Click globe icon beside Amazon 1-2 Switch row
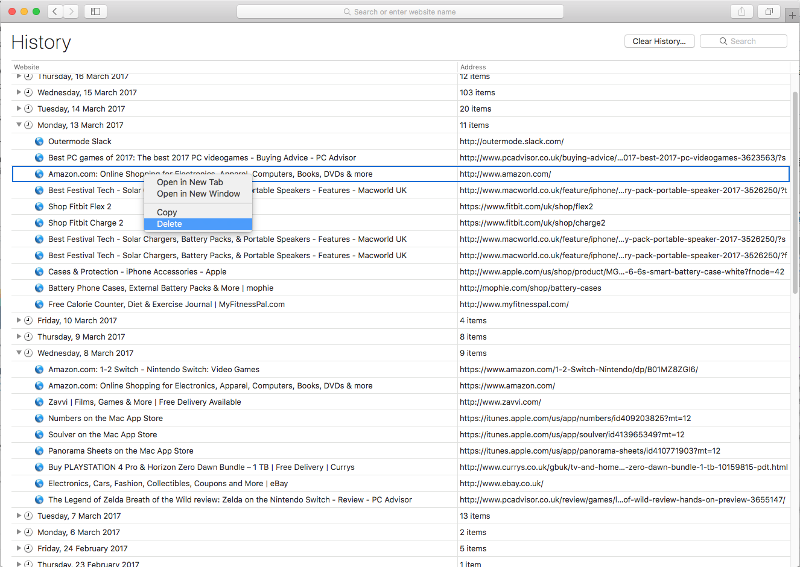 [x=39, y=369]
